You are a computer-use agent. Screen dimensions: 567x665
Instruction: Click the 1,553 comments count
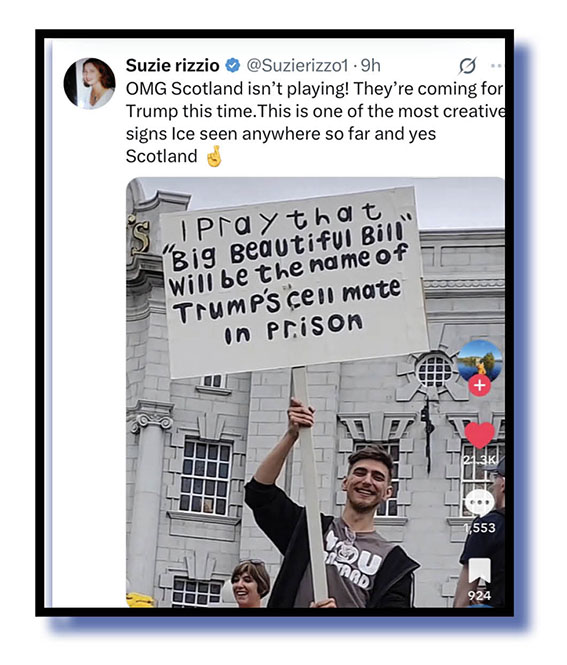point(479,528)
